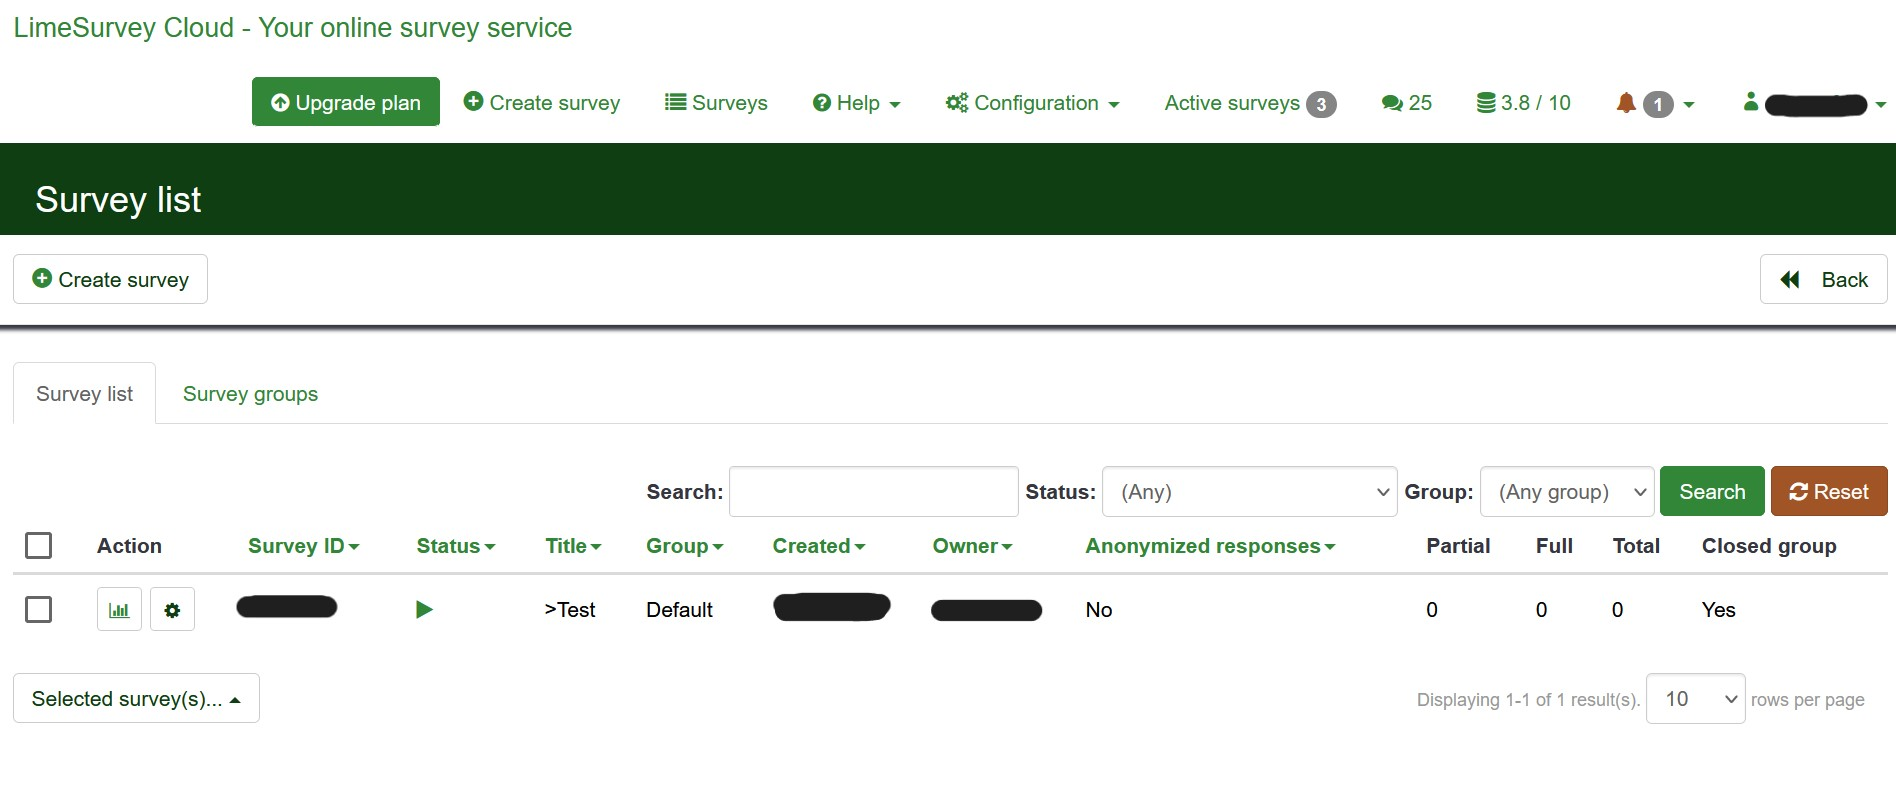Change rows per page dropdown showing 10
This screenshot has height=812, width=1896.
(x=1695, y=699)
